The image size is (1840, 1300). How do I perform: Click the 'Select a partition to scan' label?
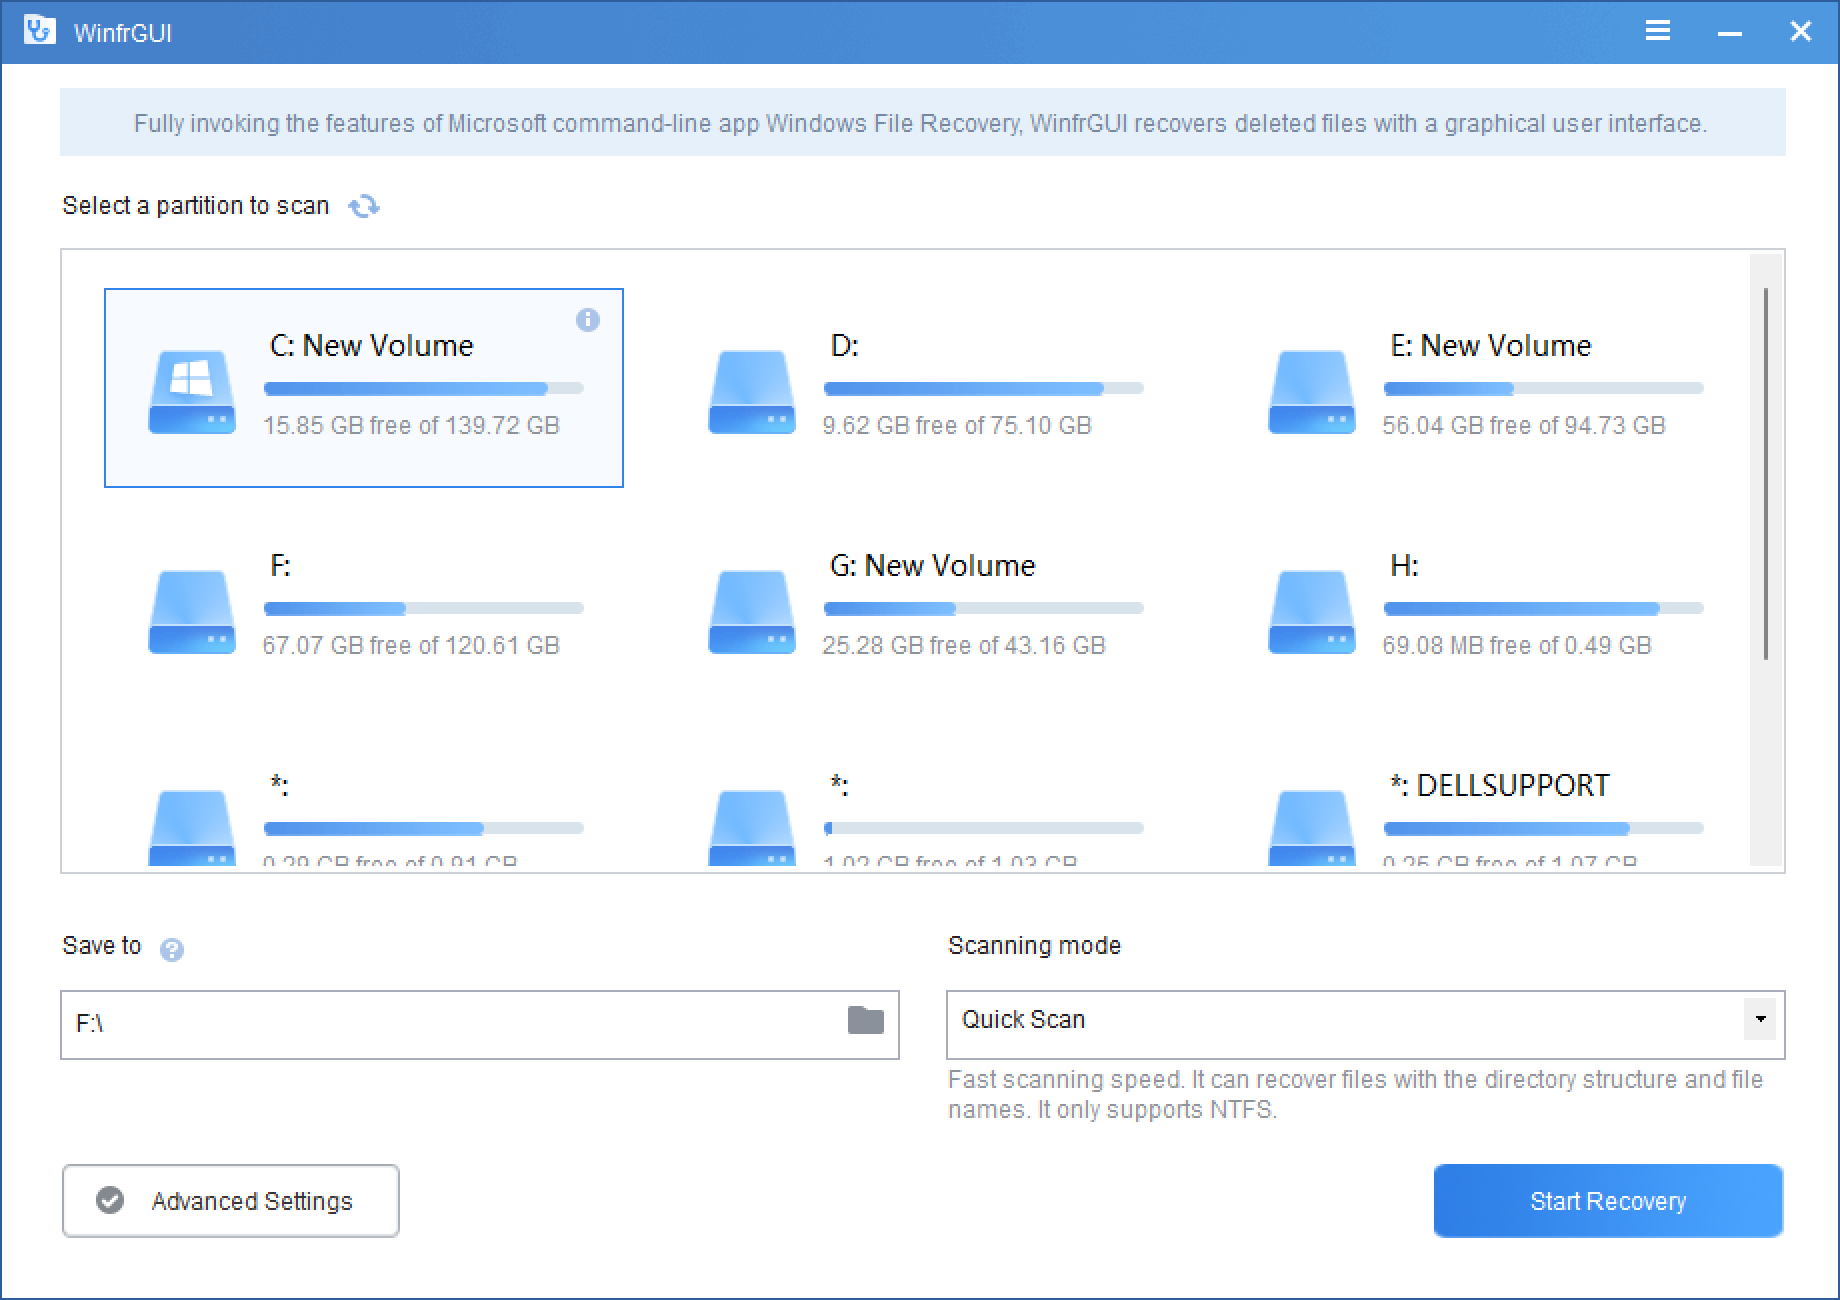[196, 206]
